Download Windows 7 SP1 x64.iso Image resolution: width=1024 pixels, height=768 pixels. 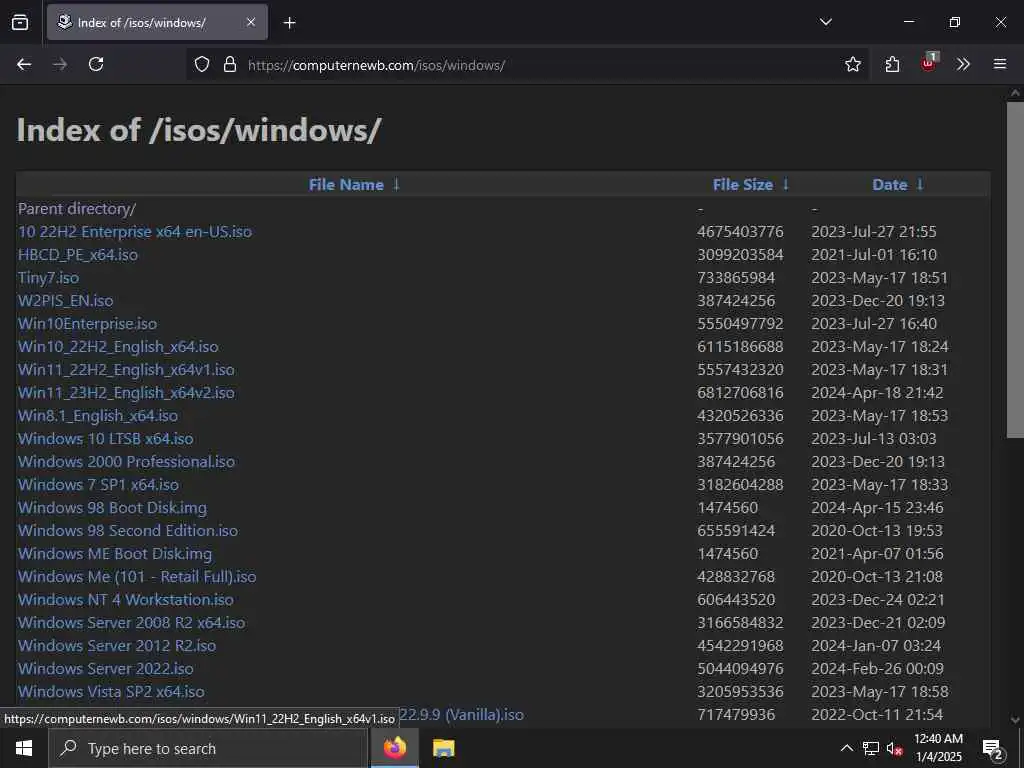[98, 485]
